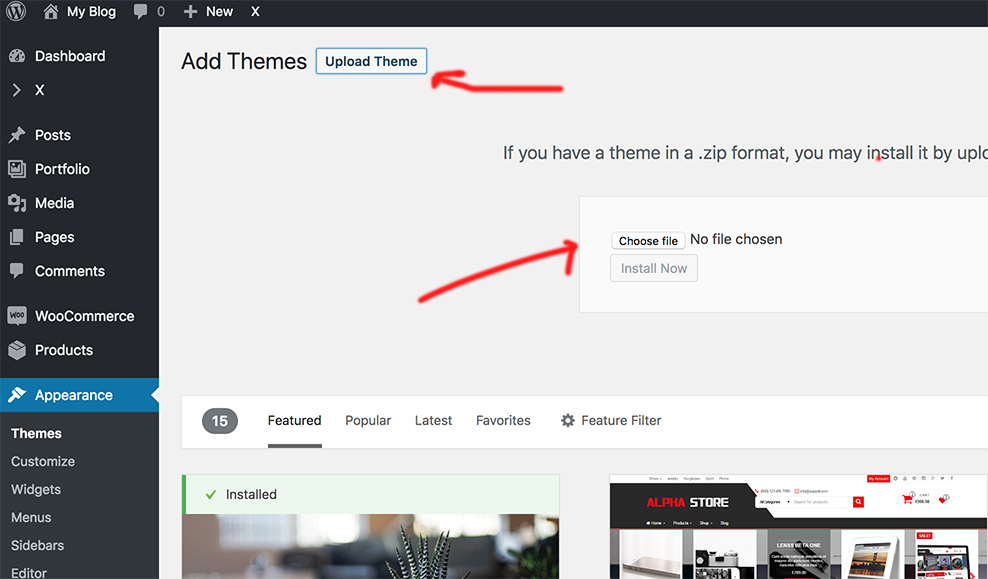
Task: Open the comments bubble icon in admin bar
Action: (141, 12)
